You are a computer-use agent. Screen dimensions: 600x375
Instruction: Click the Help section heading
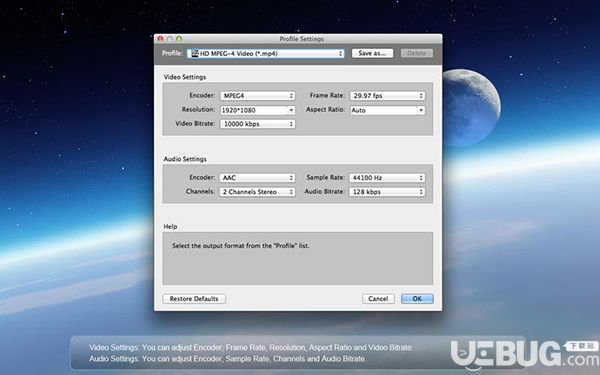pyautogui.click(x=170, y=227)
